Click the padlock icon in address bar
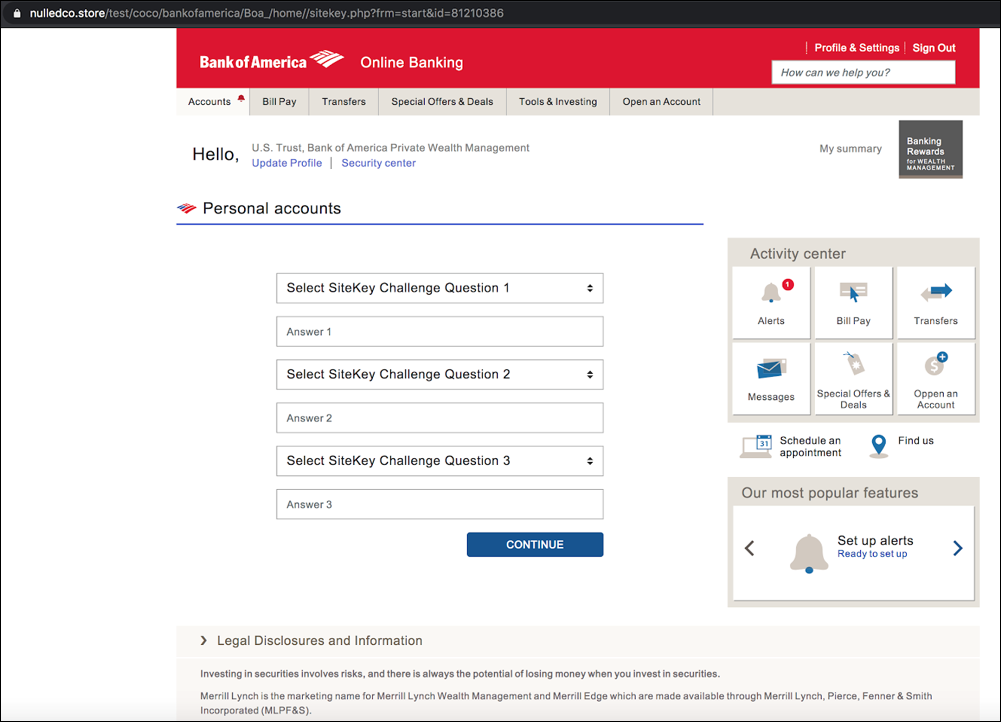This screenshot has width=1001, height=722. [17, 13]
